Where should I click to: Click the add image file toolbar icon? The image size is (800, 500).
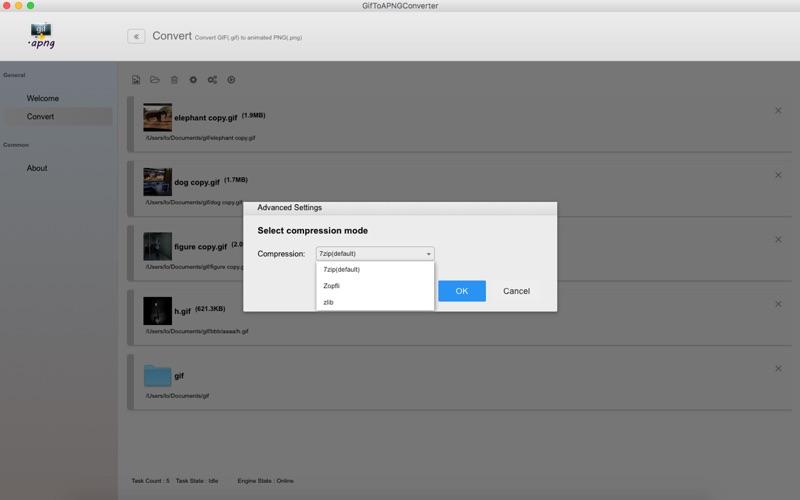[136, 80]
